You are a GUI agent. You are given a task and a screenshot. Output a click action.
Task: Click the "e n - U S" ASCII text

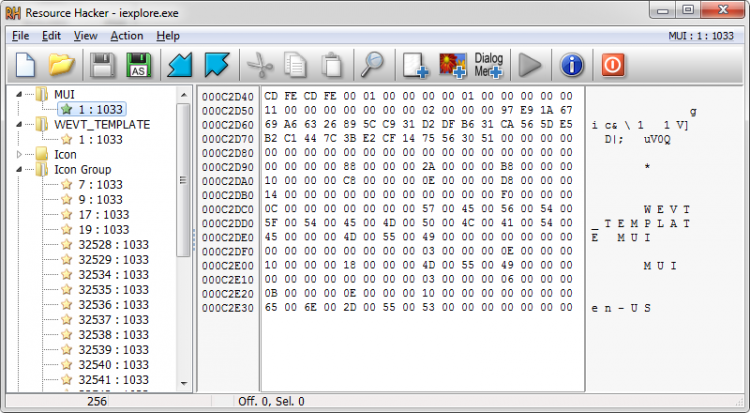(621, 308)
